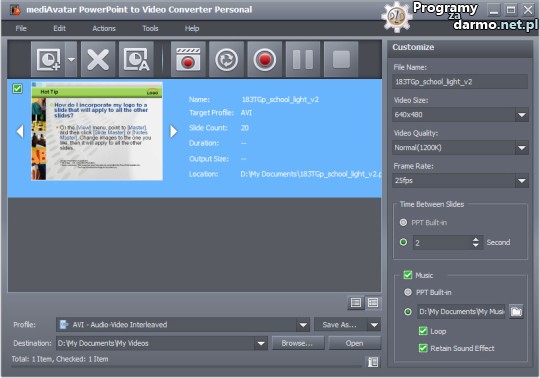Show previous slide with left arrow
Screen dimensions: 540x378
(20, 131)
